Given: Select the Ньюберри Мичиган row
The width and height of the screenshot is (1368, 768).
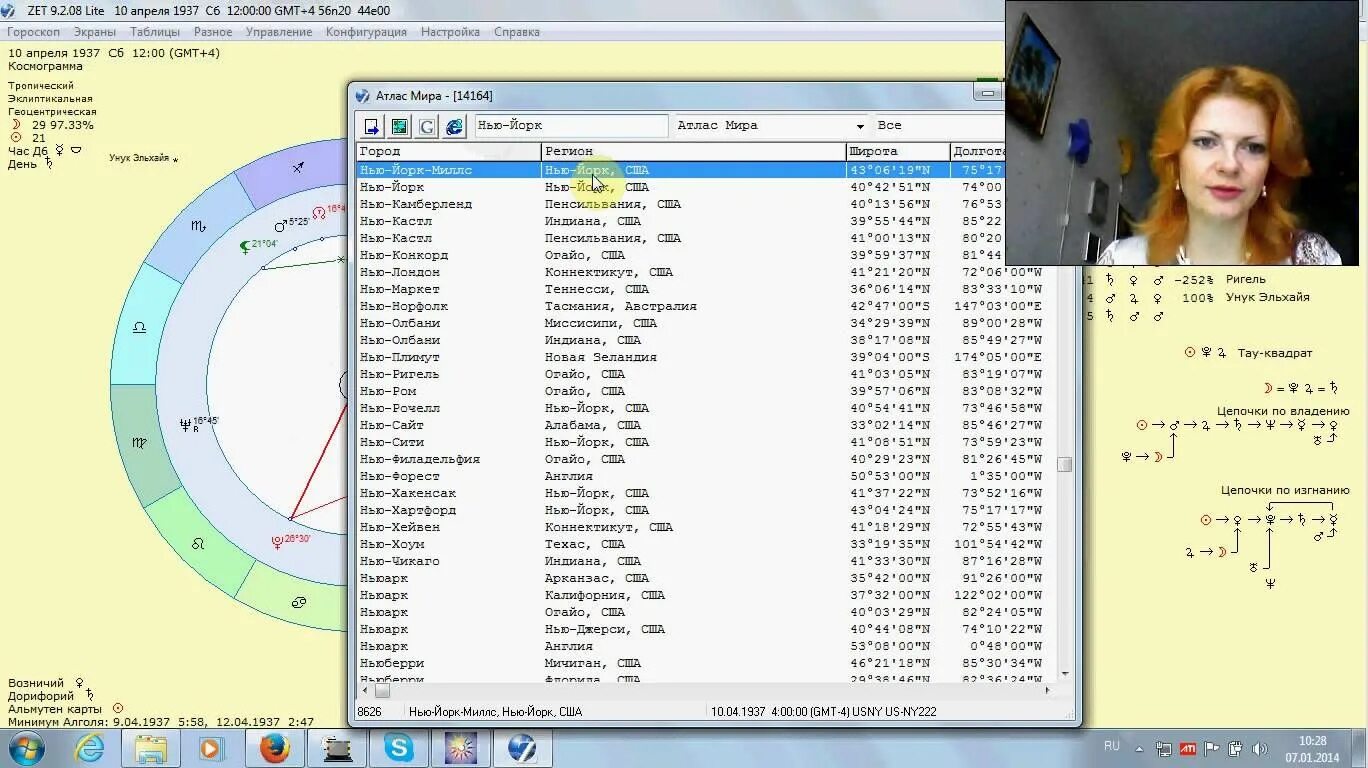Looking at the screenshot, I should (706, 663).
